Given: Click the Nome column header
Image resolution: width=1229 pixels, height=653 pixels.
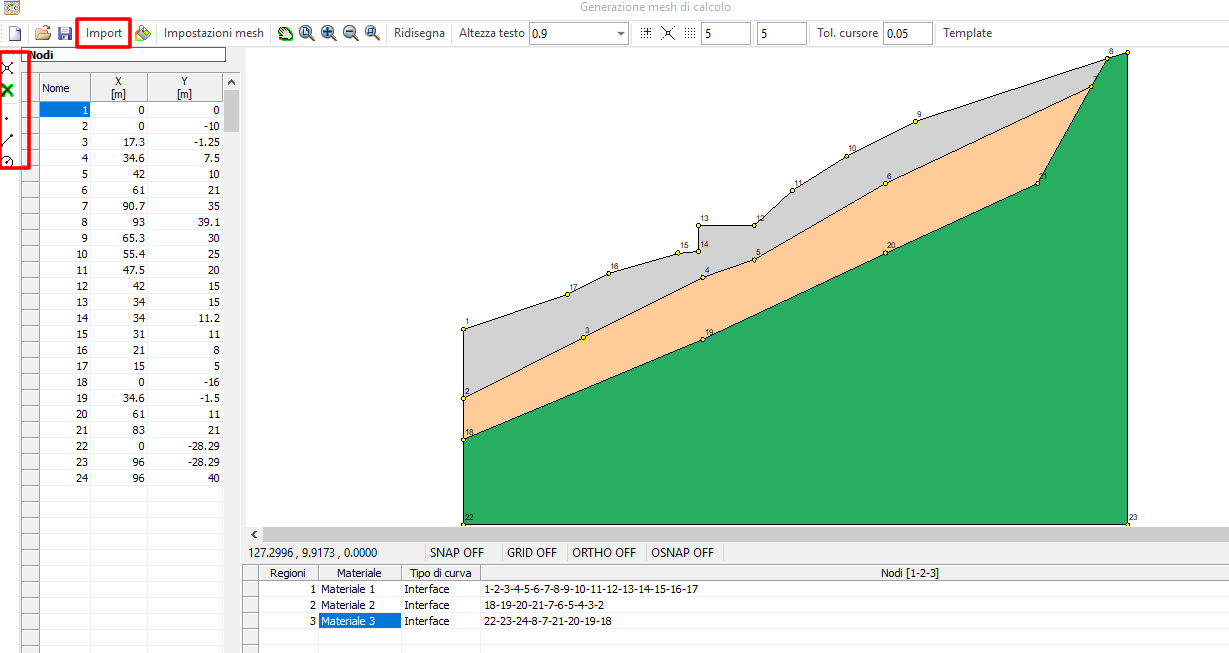Looking at the screenshot, I should 64,87.
